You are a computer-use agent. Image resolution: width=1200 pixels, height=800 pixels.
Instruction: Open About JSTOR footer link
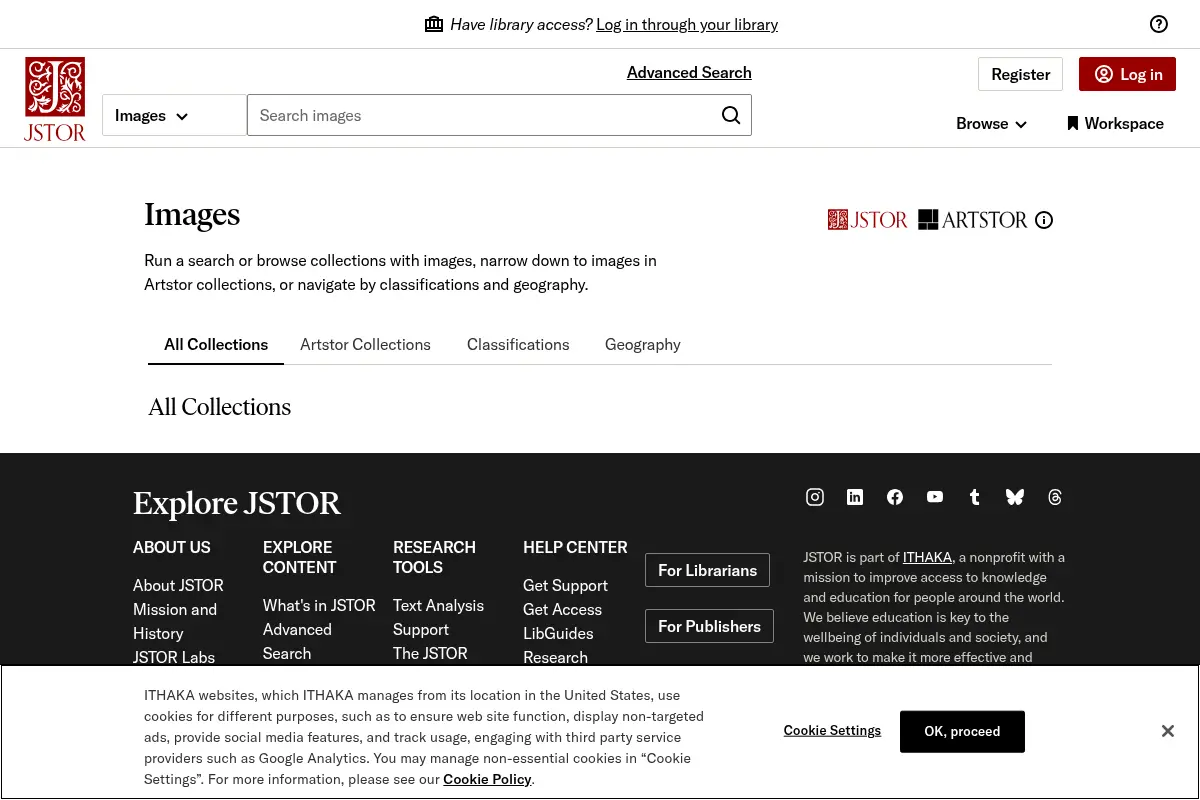pyautogui.click(x=178, y=585)
